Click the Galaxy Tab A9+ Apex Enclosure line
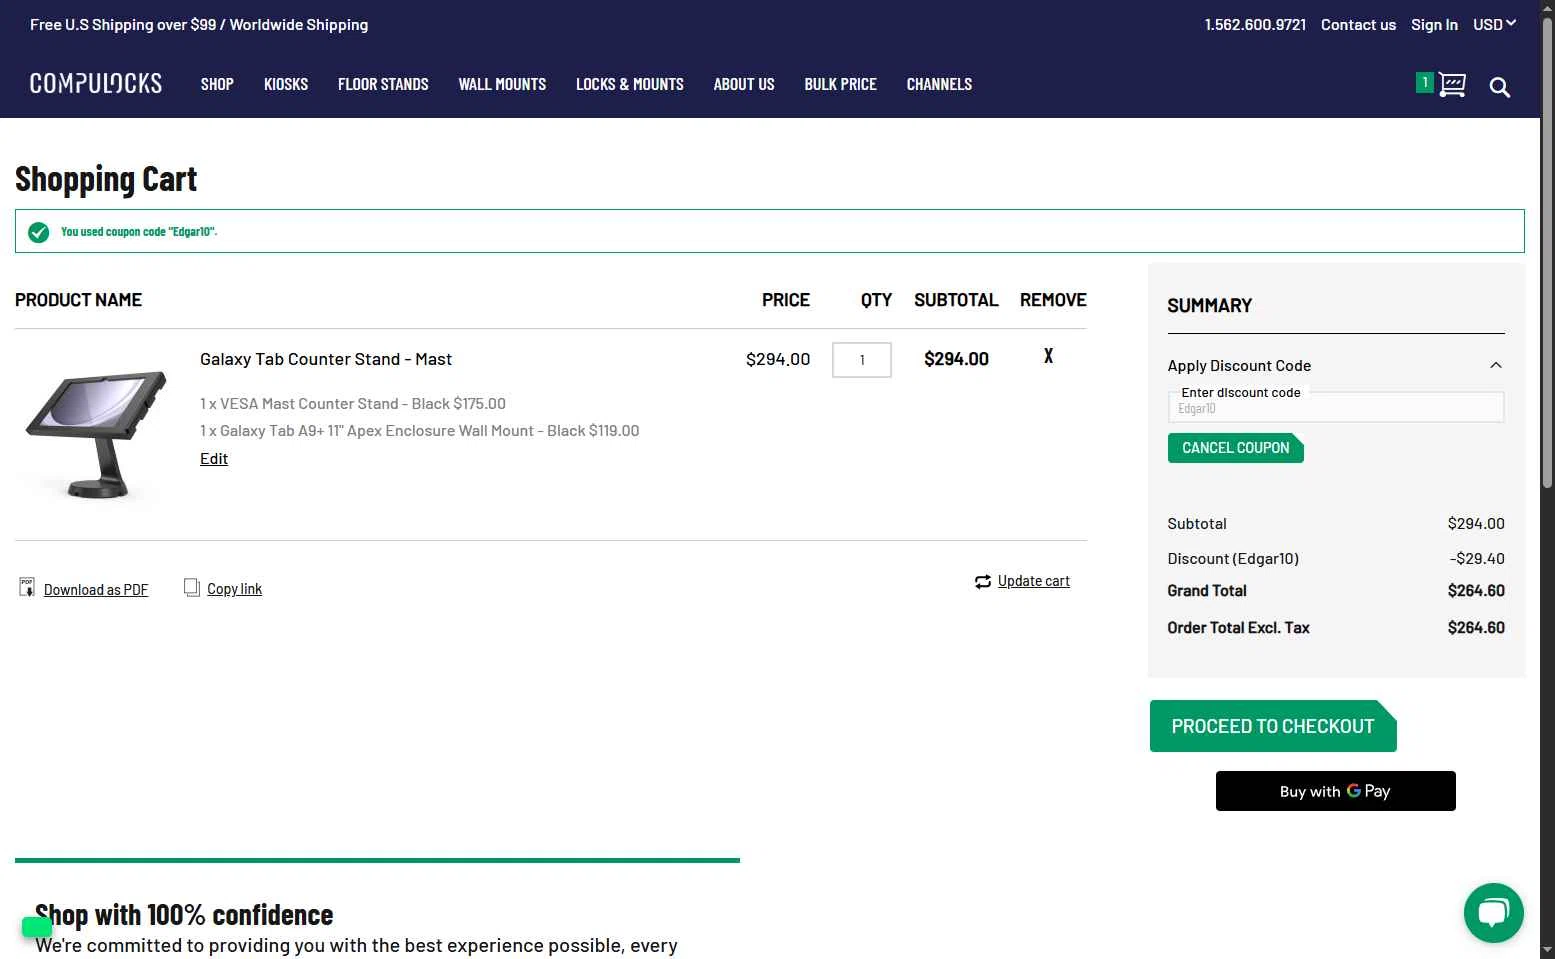Image resolution: width=1555 pixels, height=959 pixels. point(420,431)
